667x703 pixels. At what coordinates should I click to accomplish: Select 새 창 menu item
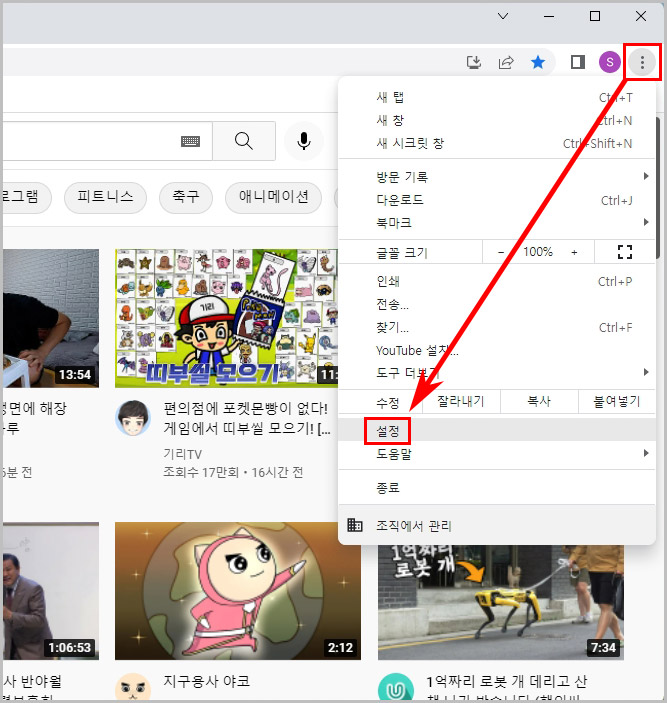pos(497,120)
